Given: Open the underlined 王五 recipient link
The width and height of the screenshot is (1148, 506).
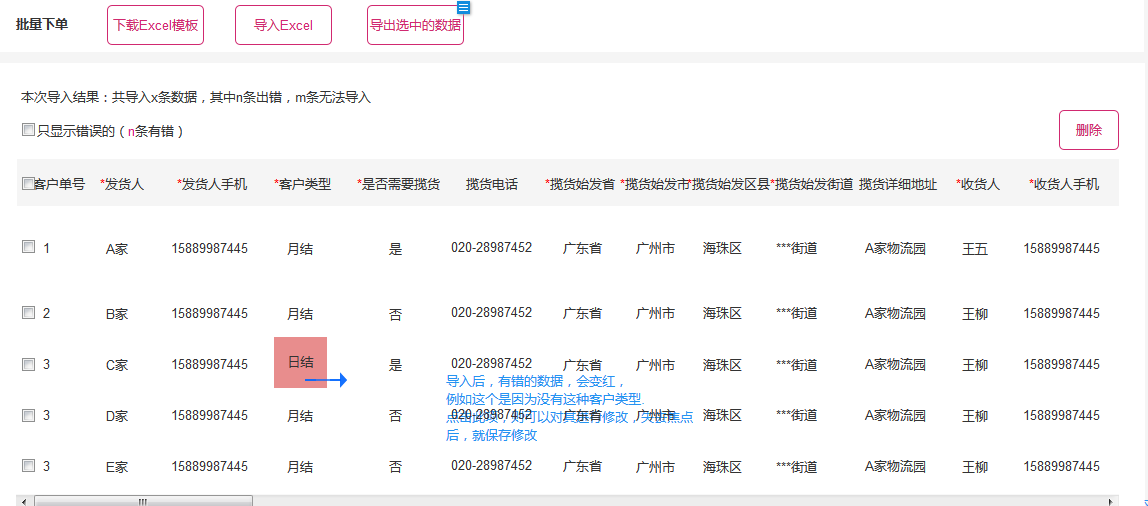Looking at the screenshot, I should click(974, 249).
